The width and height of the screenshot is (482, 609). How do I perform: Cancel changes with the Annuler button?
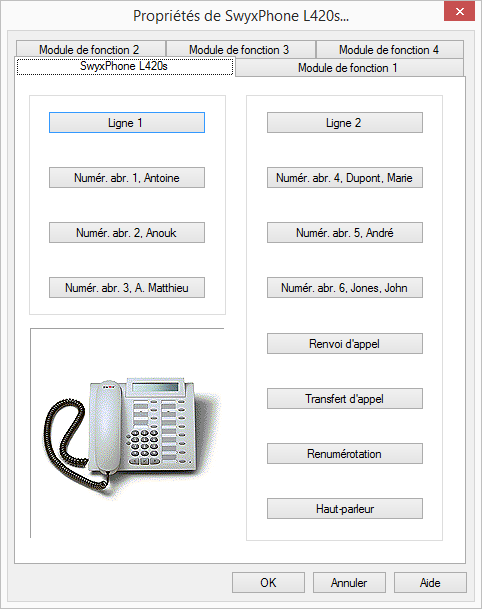349,583
